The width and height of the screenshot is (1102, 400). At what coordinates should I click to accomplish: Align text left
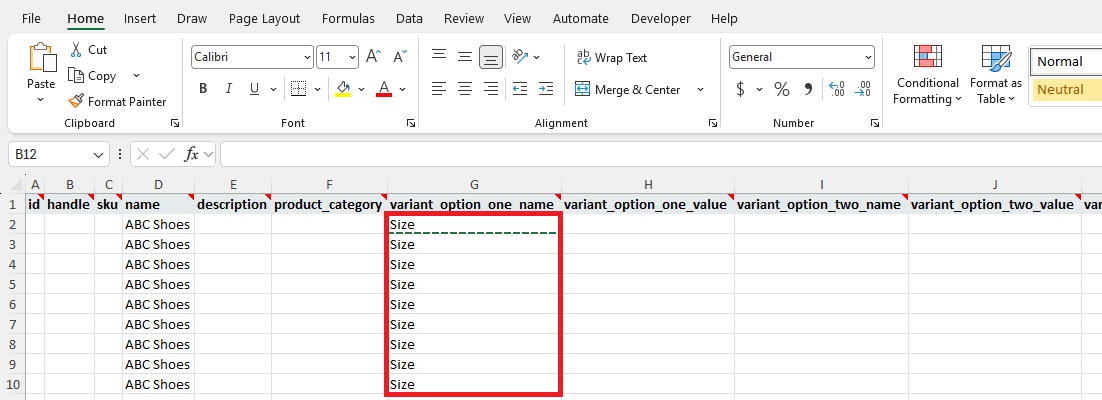click(x=439, y=89)
